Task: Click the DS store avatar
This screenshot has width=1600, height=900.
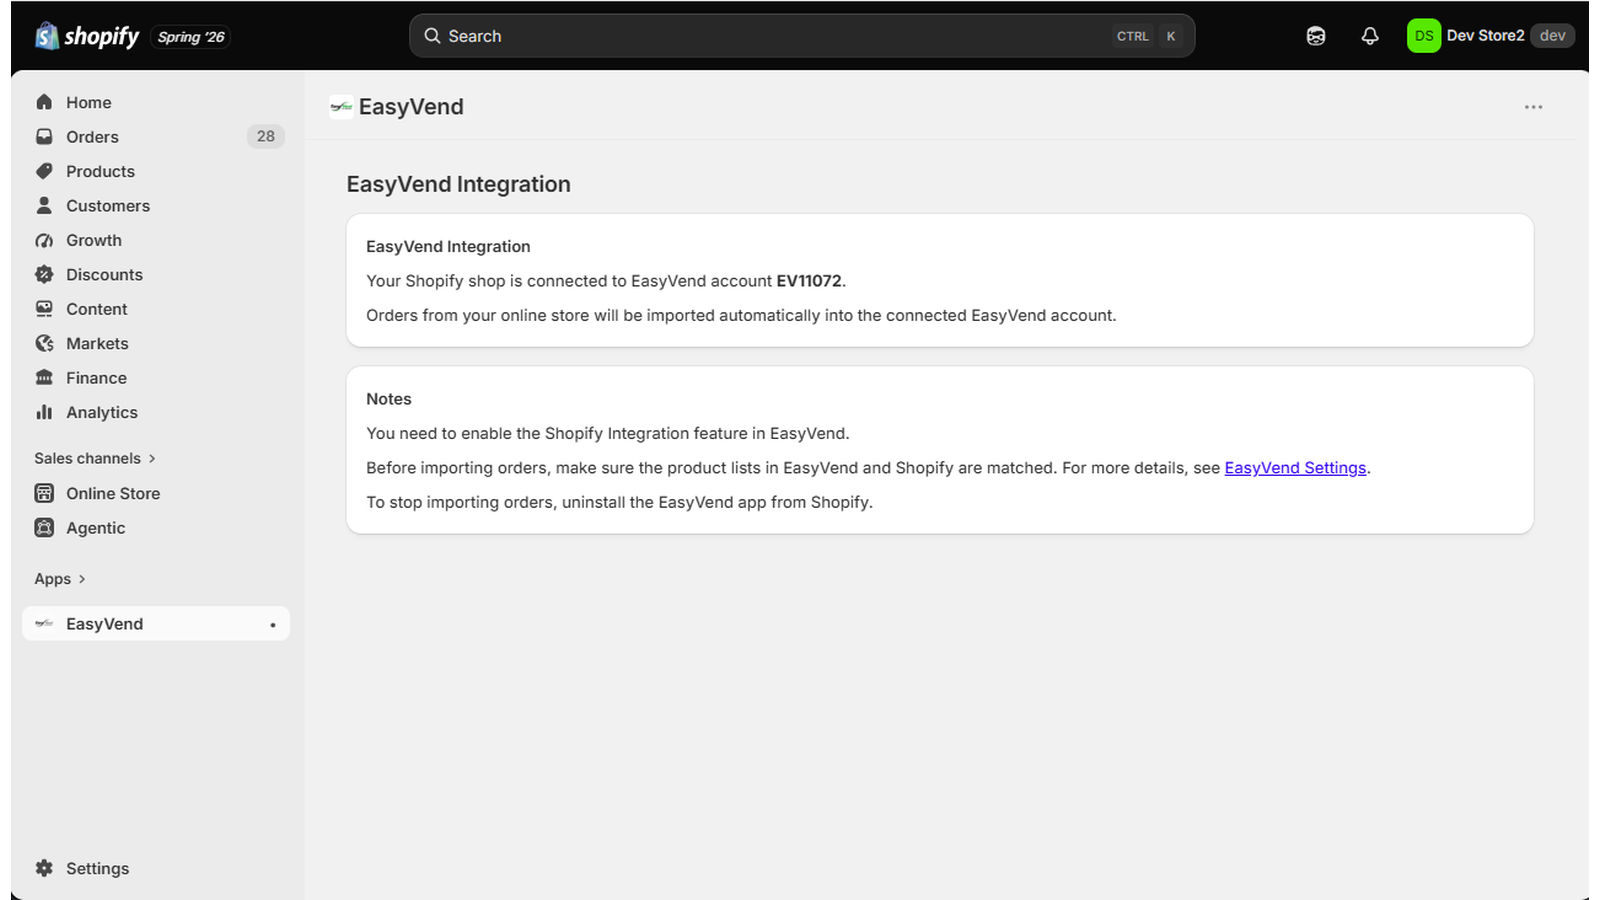Action: tap(1424, 36)
